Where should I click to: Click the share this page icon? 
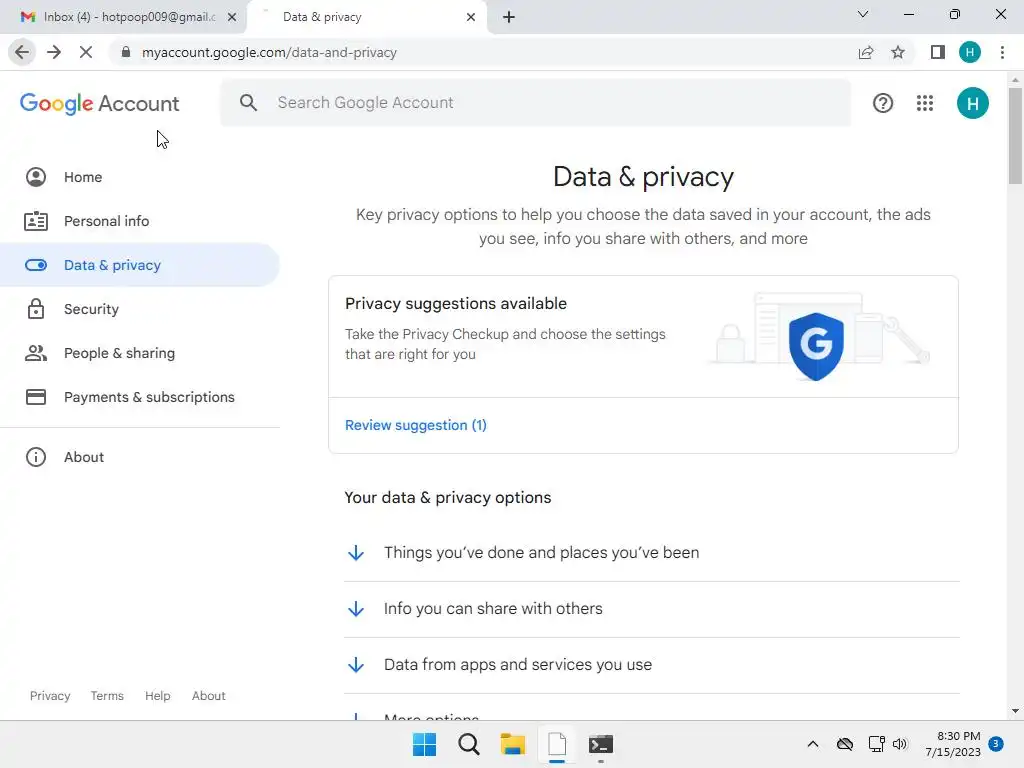tap(866, 52)
